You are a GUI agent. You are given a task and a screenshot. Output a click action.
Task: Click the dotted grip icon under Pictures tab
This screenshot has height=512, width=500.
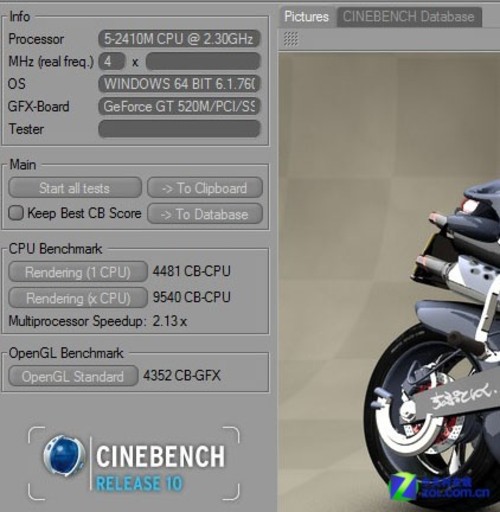291,39
